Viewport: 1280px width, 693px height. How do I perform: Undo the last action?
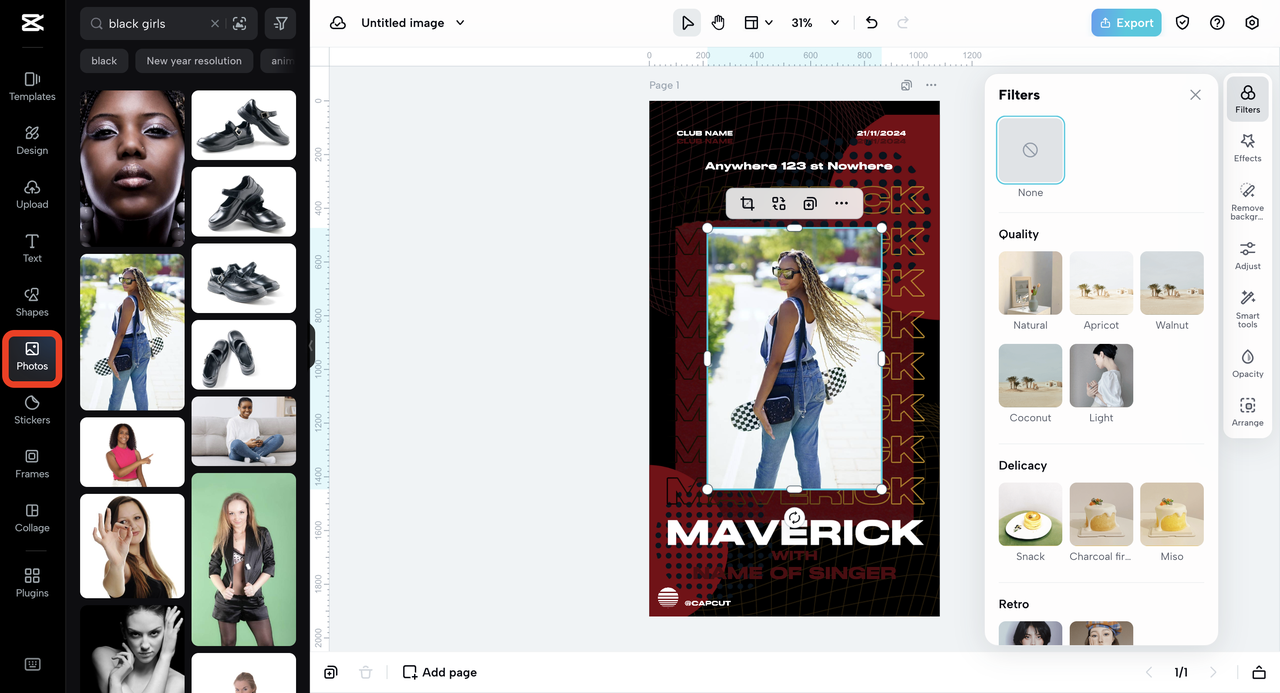[x=871, y=23]
